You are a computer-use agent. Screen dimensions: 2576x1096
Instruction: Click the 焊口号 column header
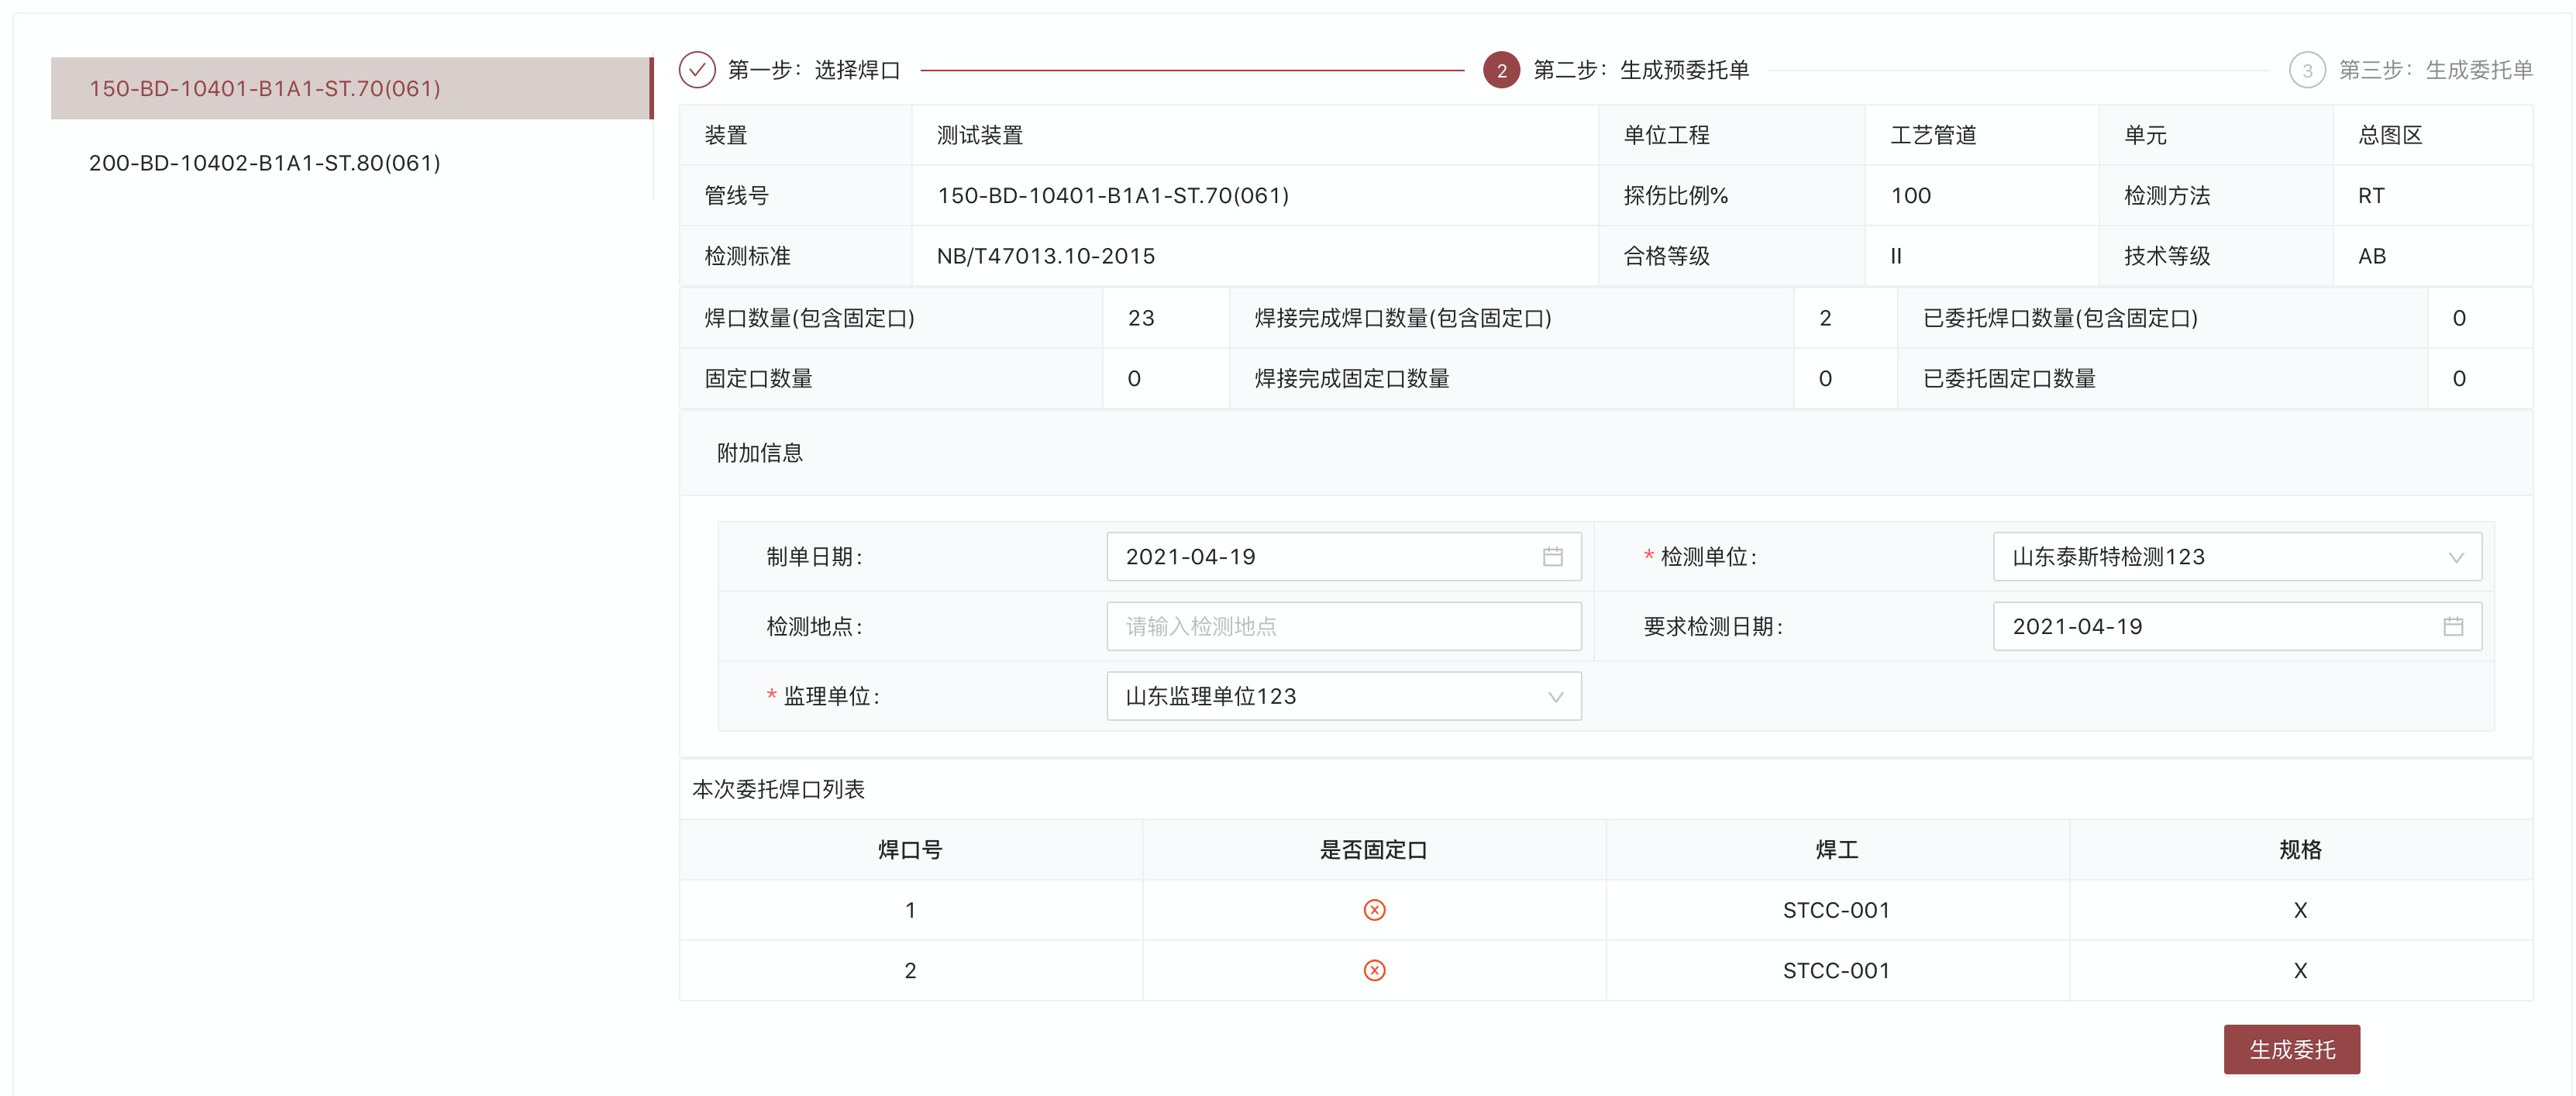pyautogui.click(x=910, y=850)
